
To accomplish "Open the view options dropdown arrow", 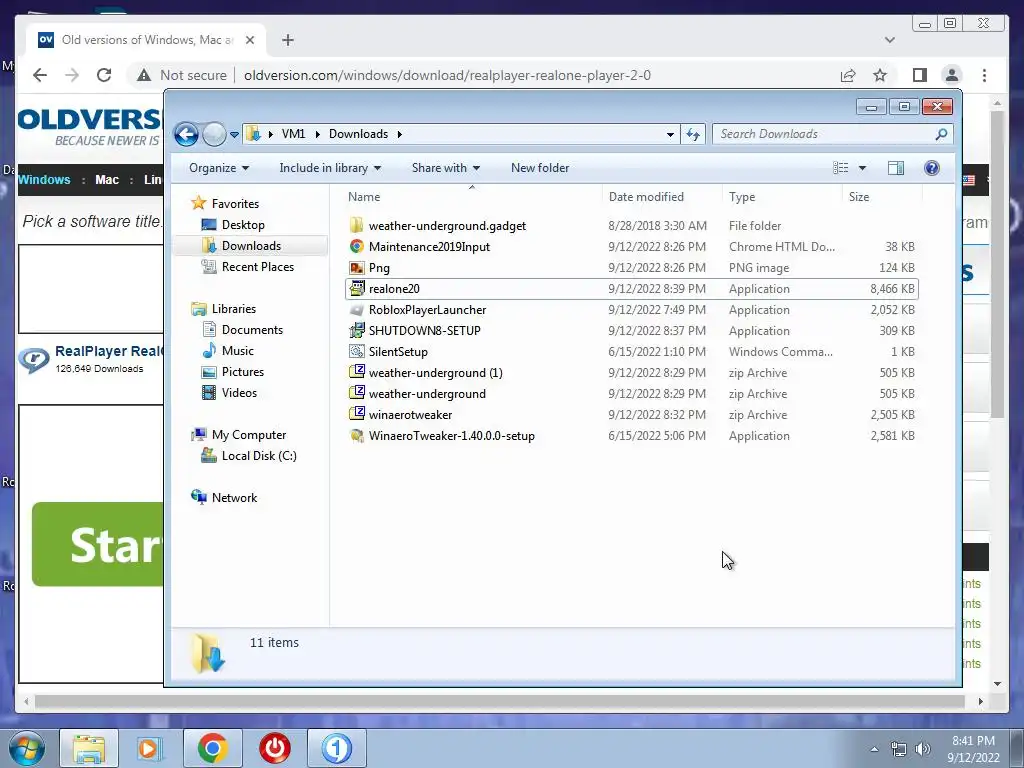I will [x=862, y=168].
